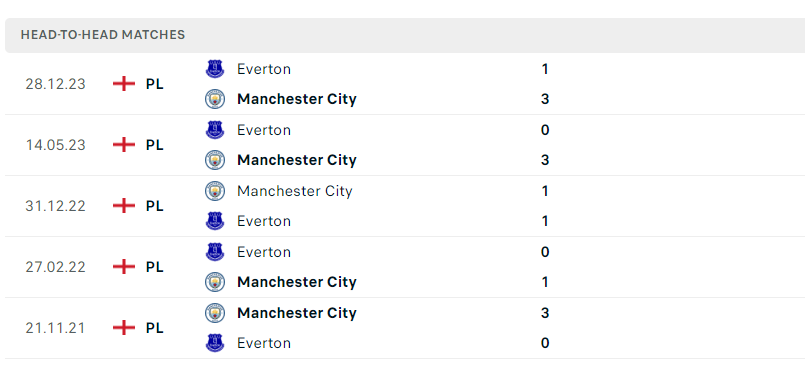
Task: Click Manchester City crest in 14.05.23 match
Action: tap(215, 160)
